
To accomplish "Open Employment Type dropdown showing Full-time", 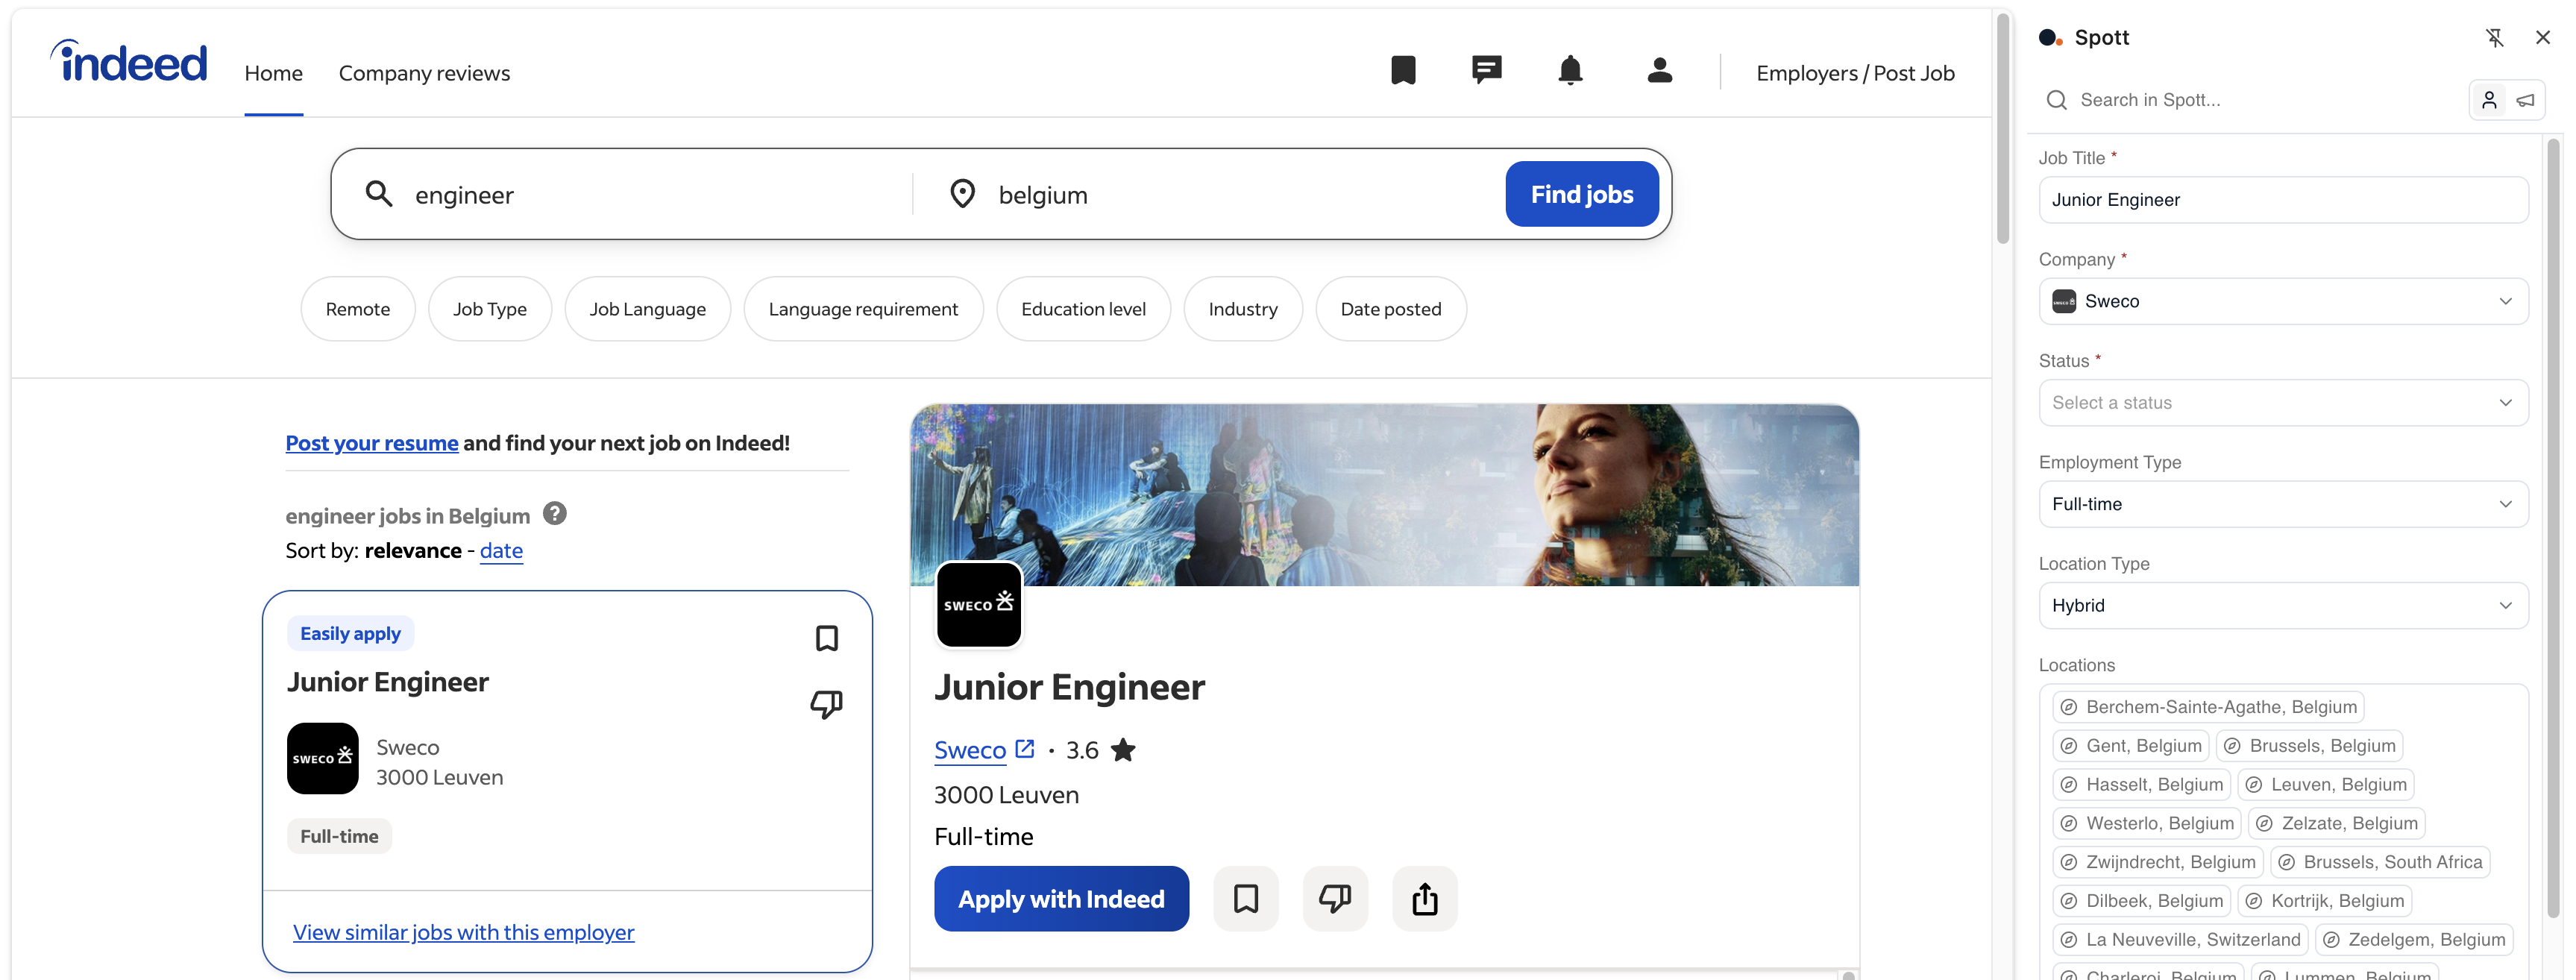I will click(x=2283, y=504).
